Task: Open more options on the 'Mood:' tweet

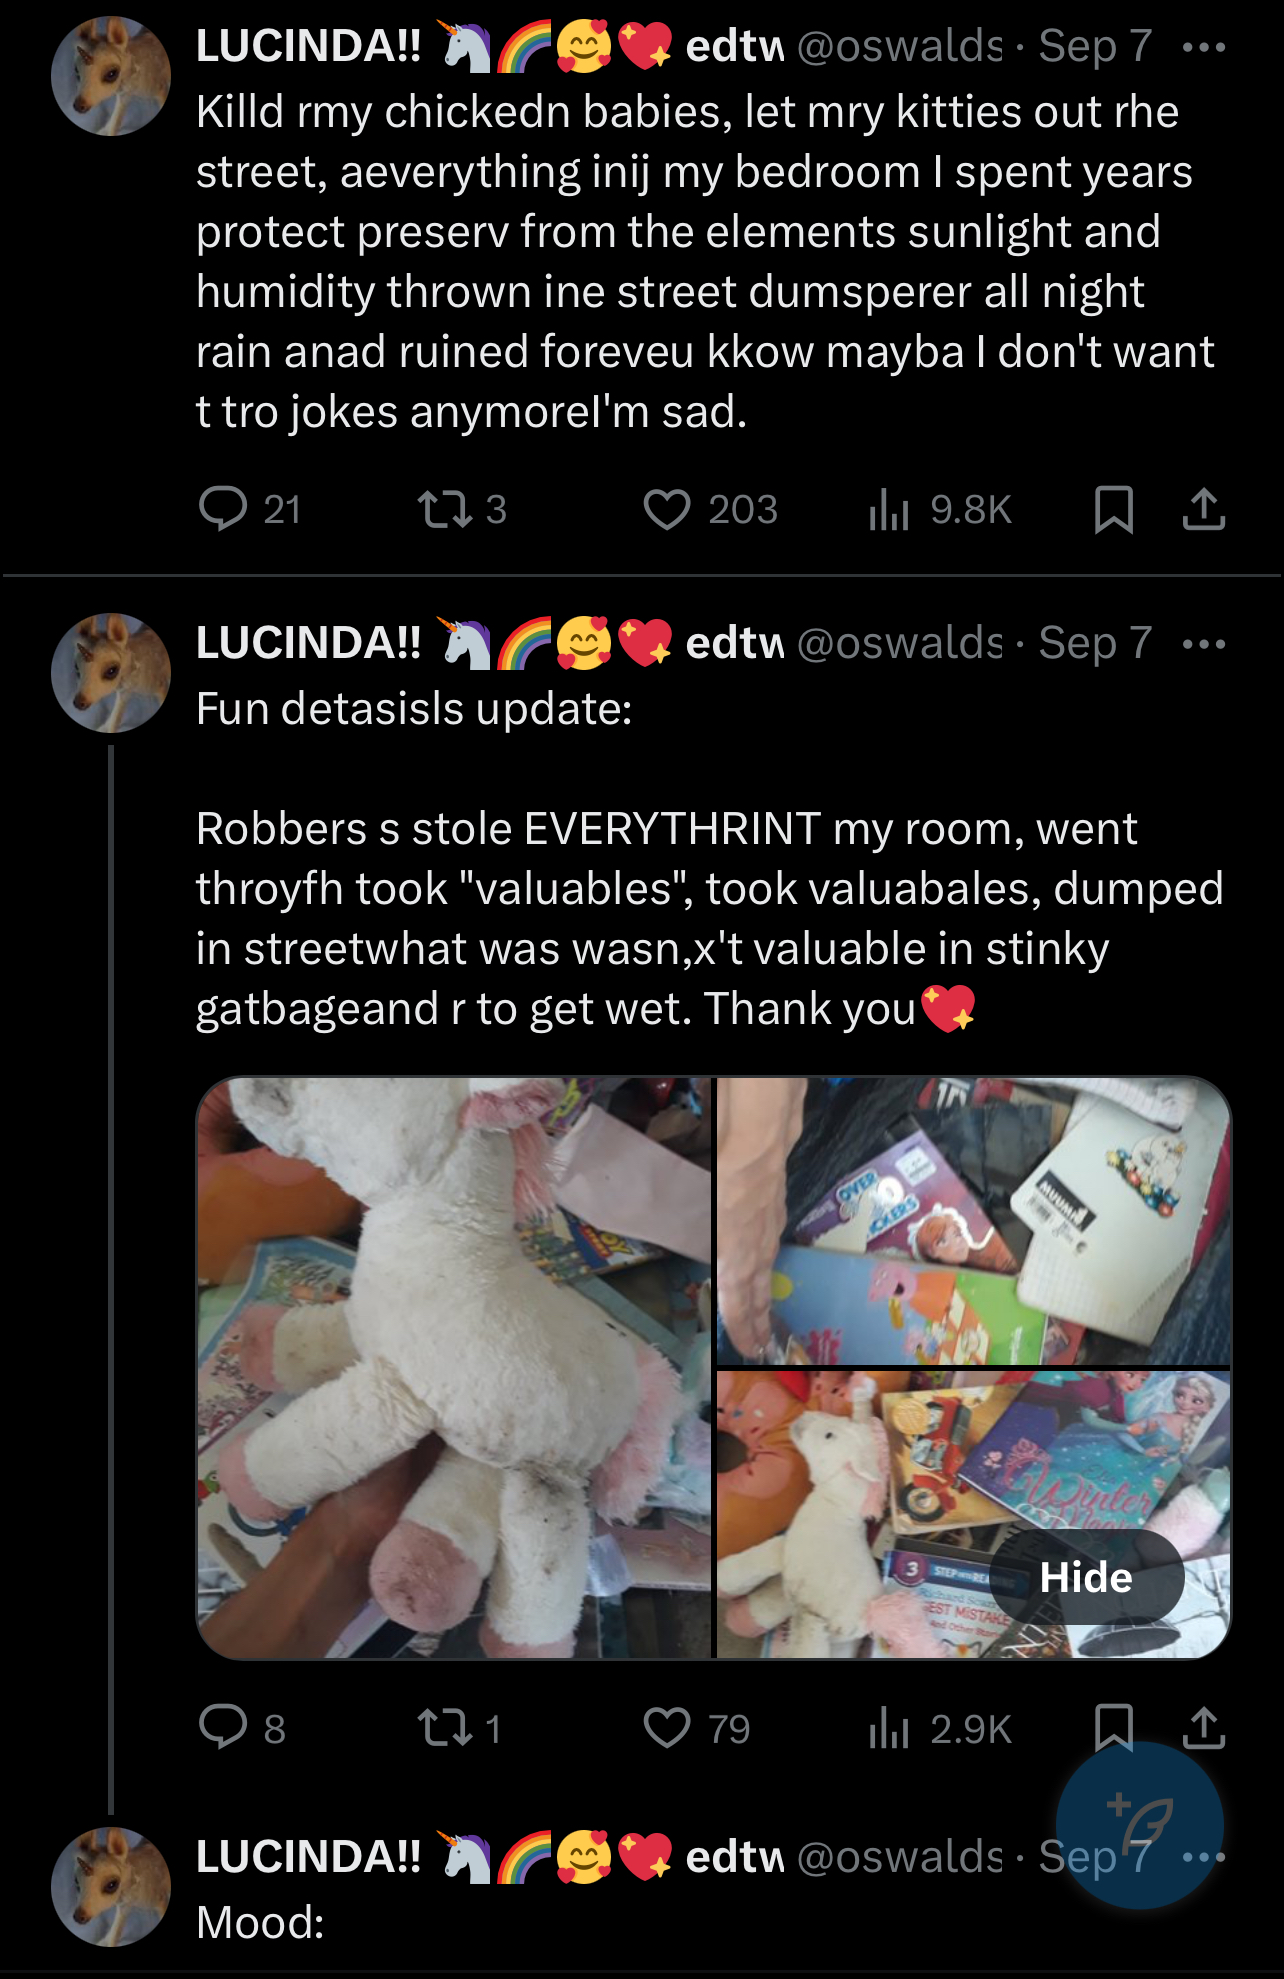Action: coord(1203,1858)
